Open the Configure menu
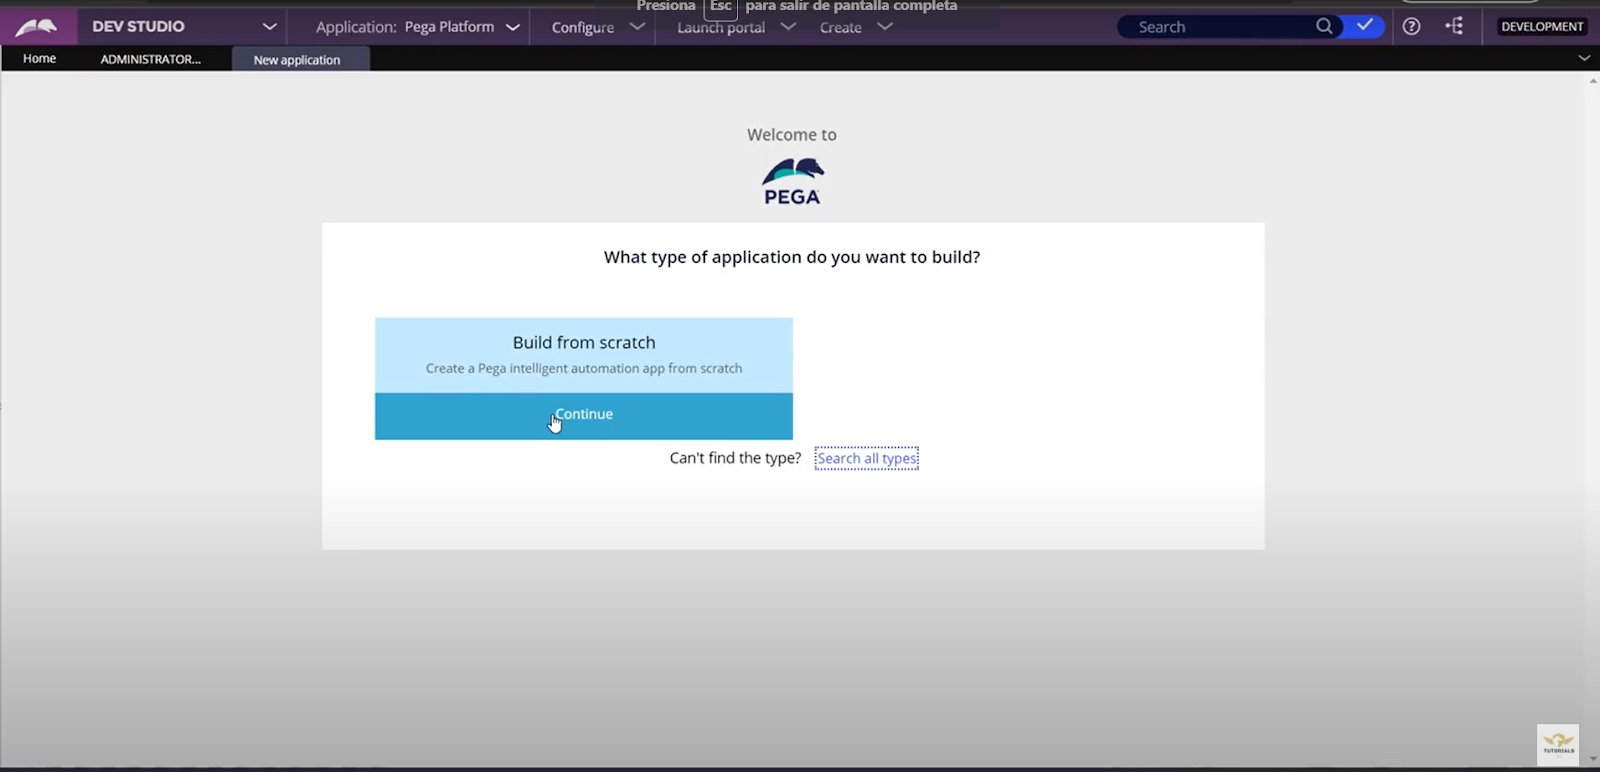The image size is (1600, 772). click(x=583, y=27)
